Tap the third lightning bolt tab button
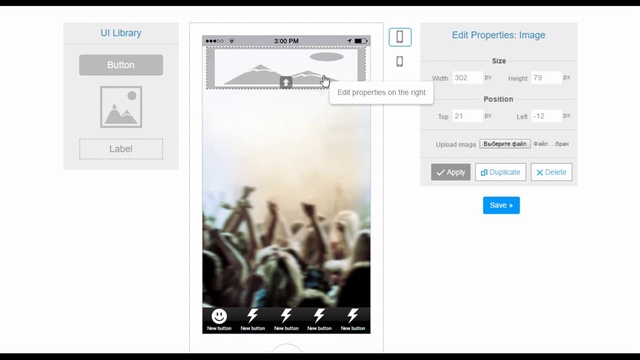The width and height of the screenshot is (640, 360). coord(286,320)
